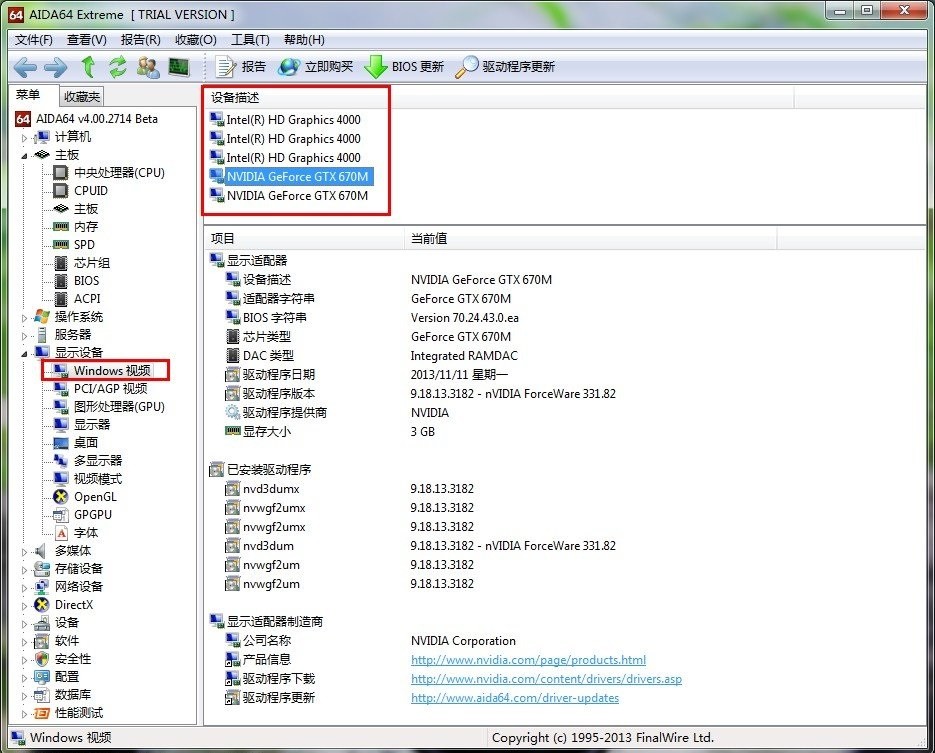Expand the DirectX tree node
Image resolution: width=935 pixels, height=753 pixels.
point(25,605)
